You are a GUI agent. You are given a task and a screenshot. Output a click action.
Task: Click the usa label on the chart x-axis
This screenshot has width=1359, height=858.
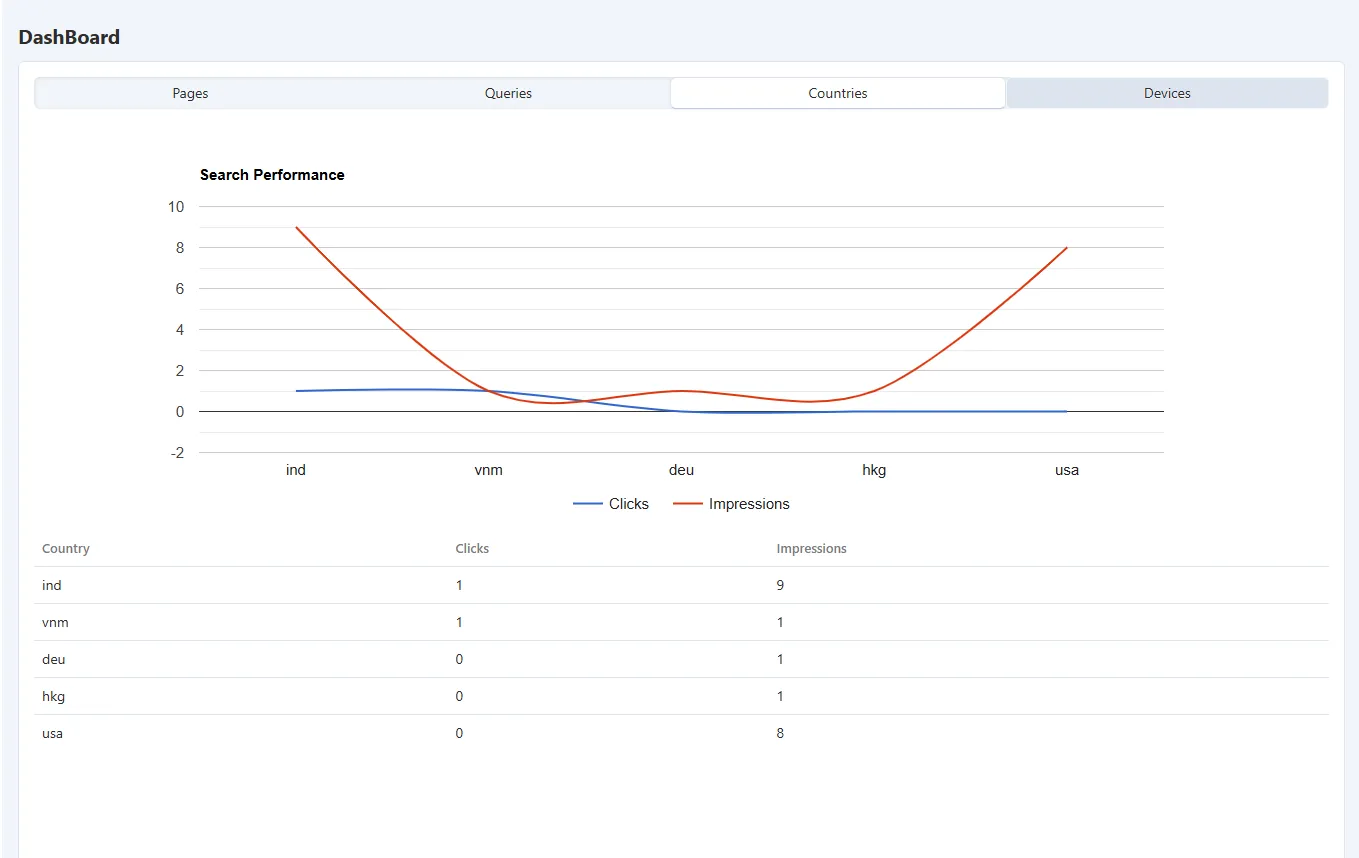(x=1067, y=470)
